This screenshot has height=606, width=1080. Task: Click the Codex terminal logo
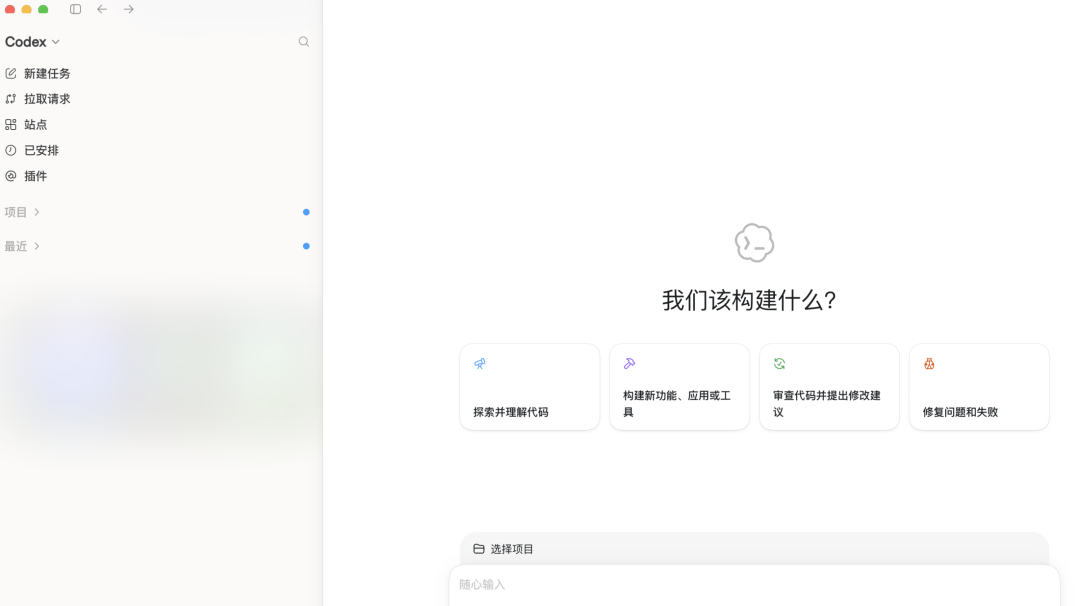click(754, 242)
